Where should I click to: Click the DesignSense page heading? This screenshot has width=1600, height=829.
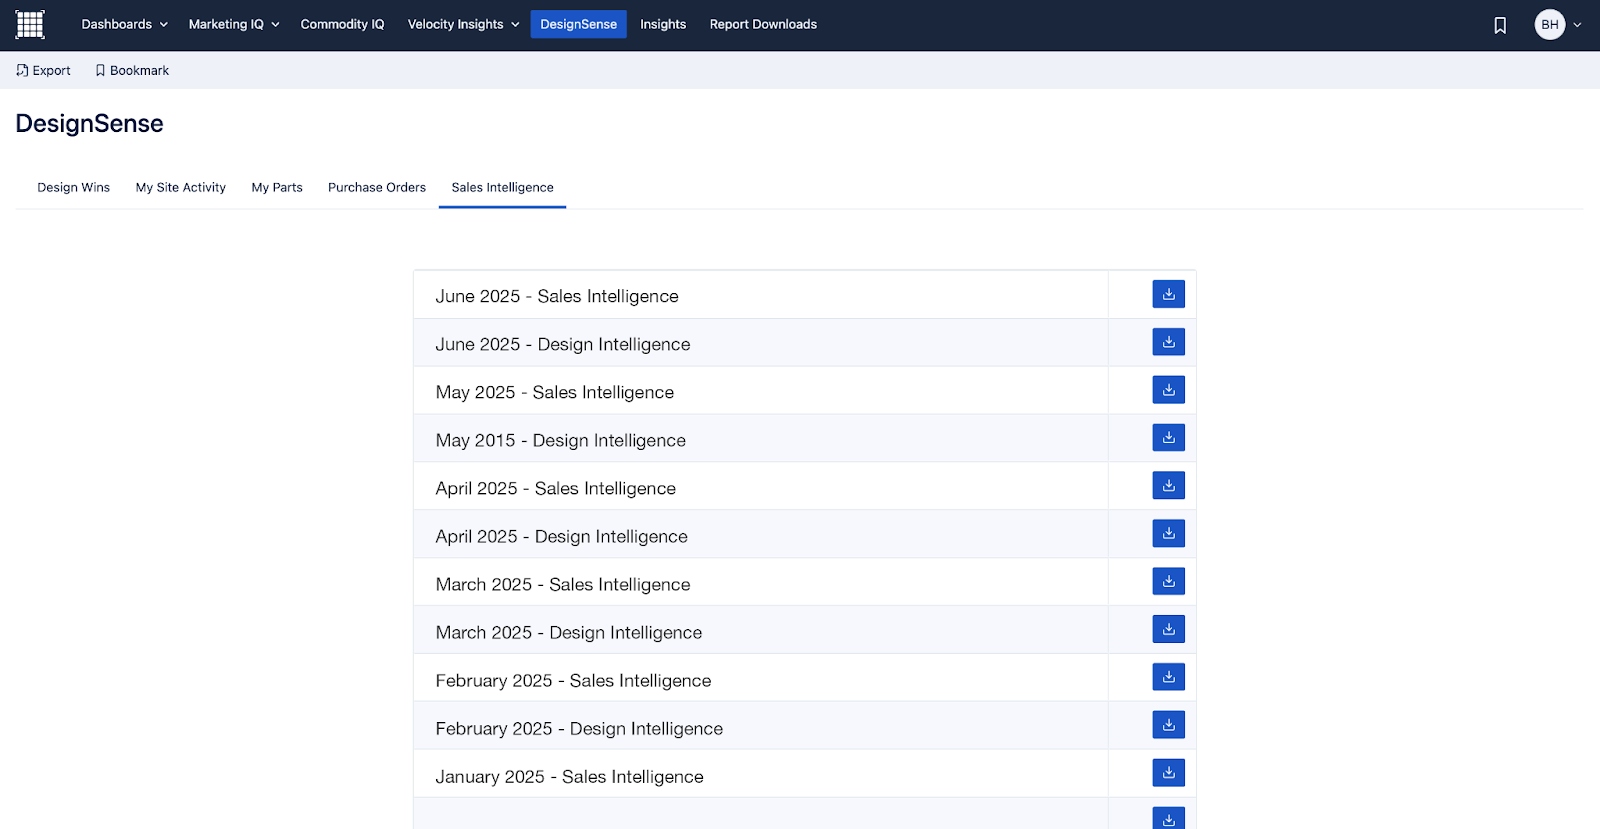coord(90,123)
